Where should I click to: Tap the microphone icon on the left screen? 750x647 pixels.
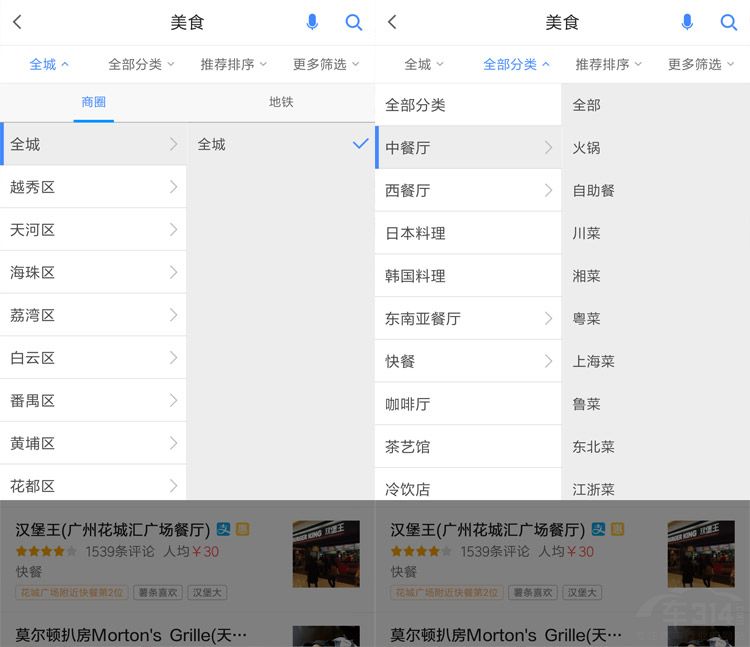[312, 22]
